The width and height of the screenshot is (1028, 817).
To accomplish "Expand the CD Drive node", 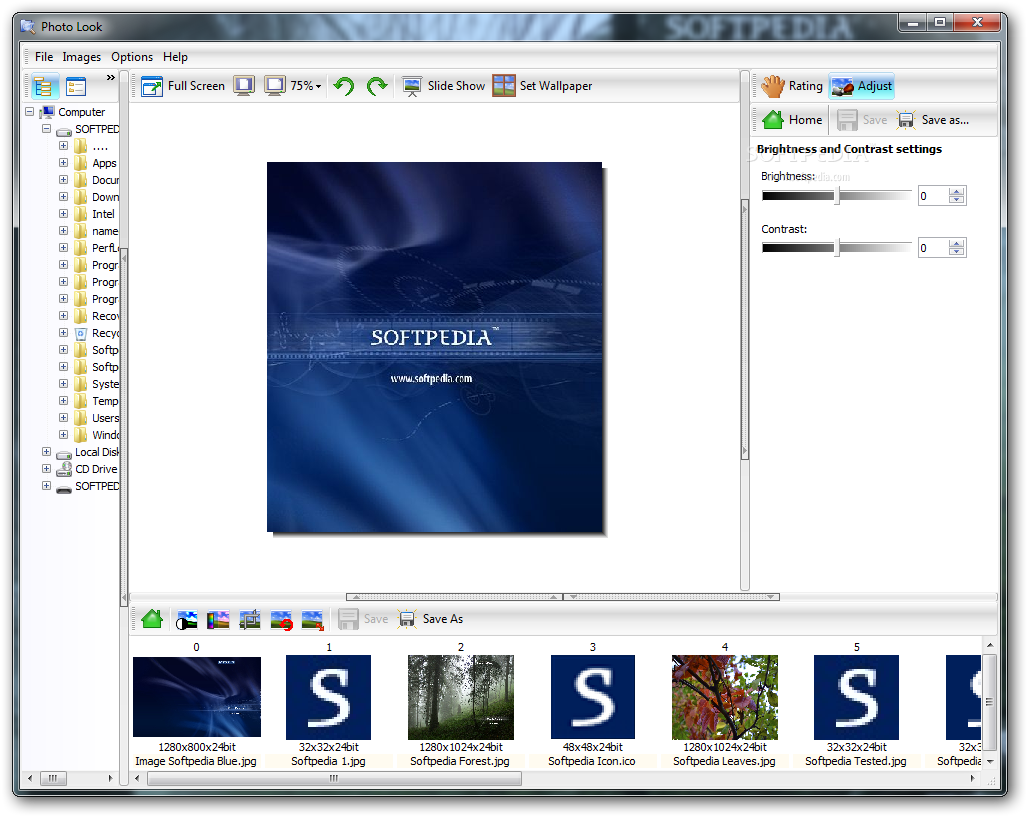I will 47,469.
